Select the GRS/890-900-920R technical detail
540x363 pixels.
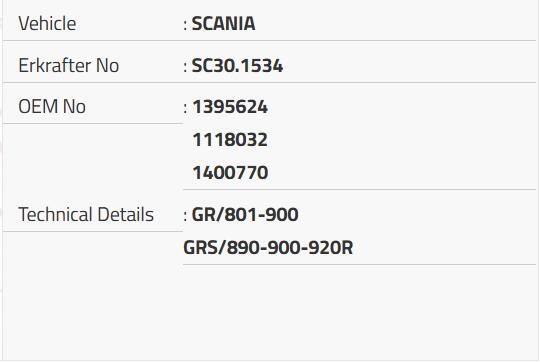pos(268,248)
